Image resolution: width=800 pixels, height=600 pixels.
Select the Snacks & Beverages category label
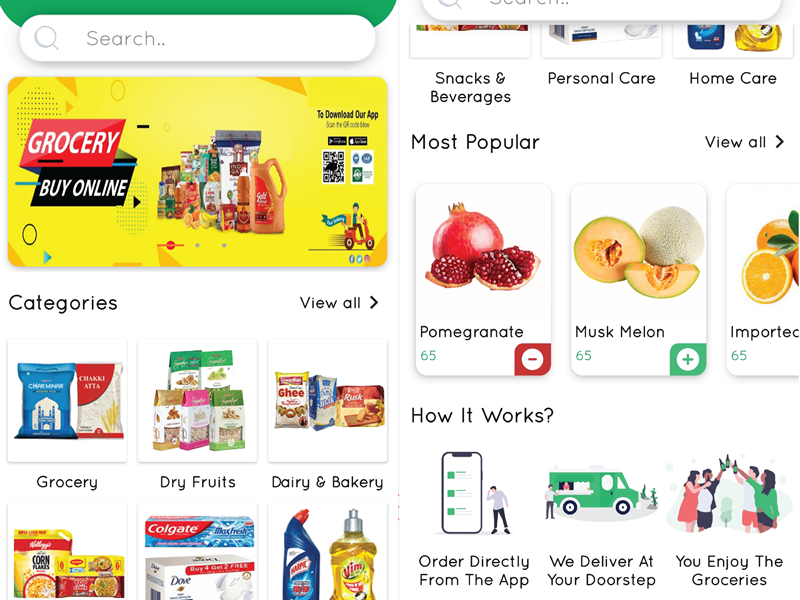click(x=470, y=87)
